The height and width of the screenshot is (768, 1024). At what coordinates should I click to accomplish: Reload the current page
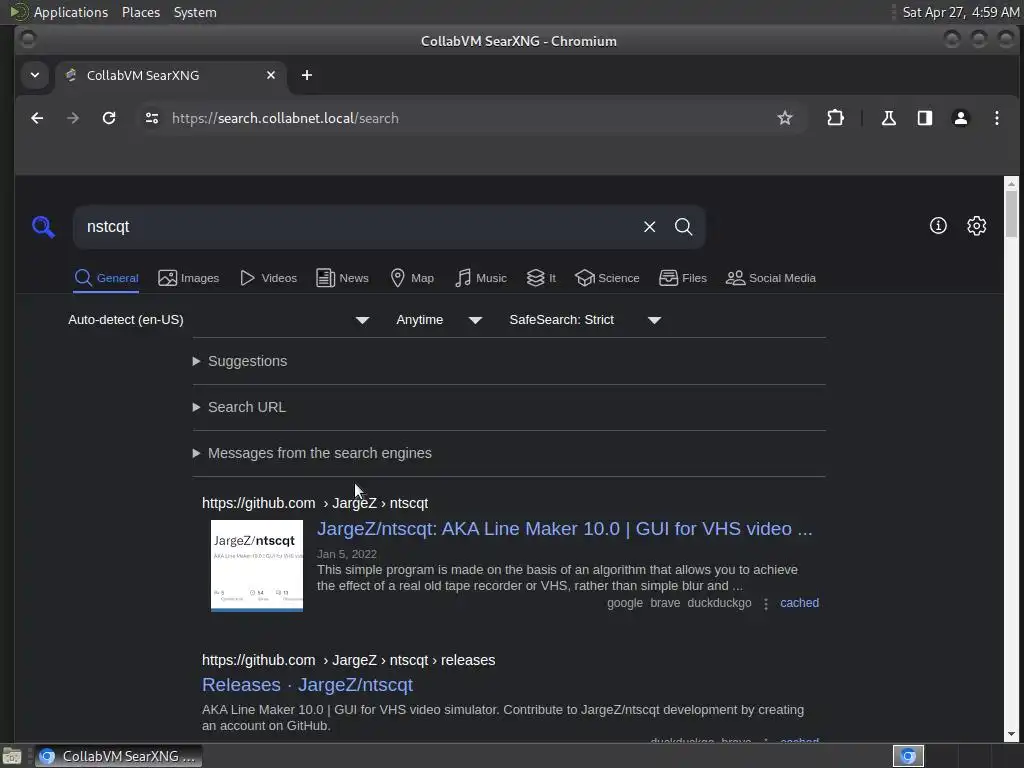[109, 118]
